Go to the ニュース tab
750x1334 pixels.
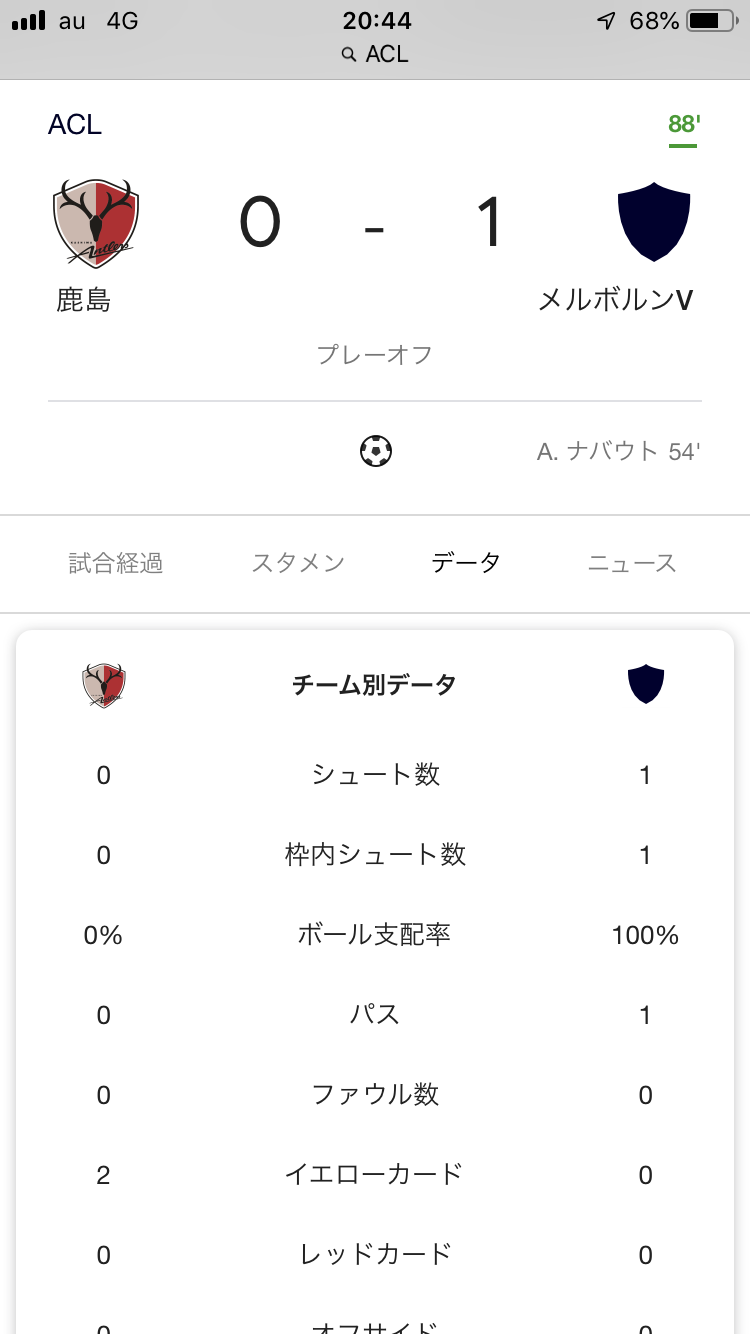click(x=632, y=563)
